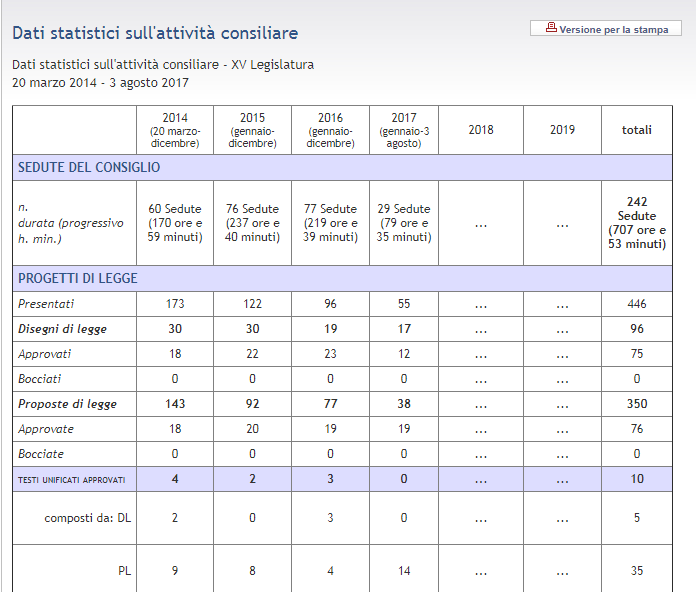The width and height of the screenshot is (696, 592).
Task: Click the Approvati 2016 value 23
Action: pos(330,354)
